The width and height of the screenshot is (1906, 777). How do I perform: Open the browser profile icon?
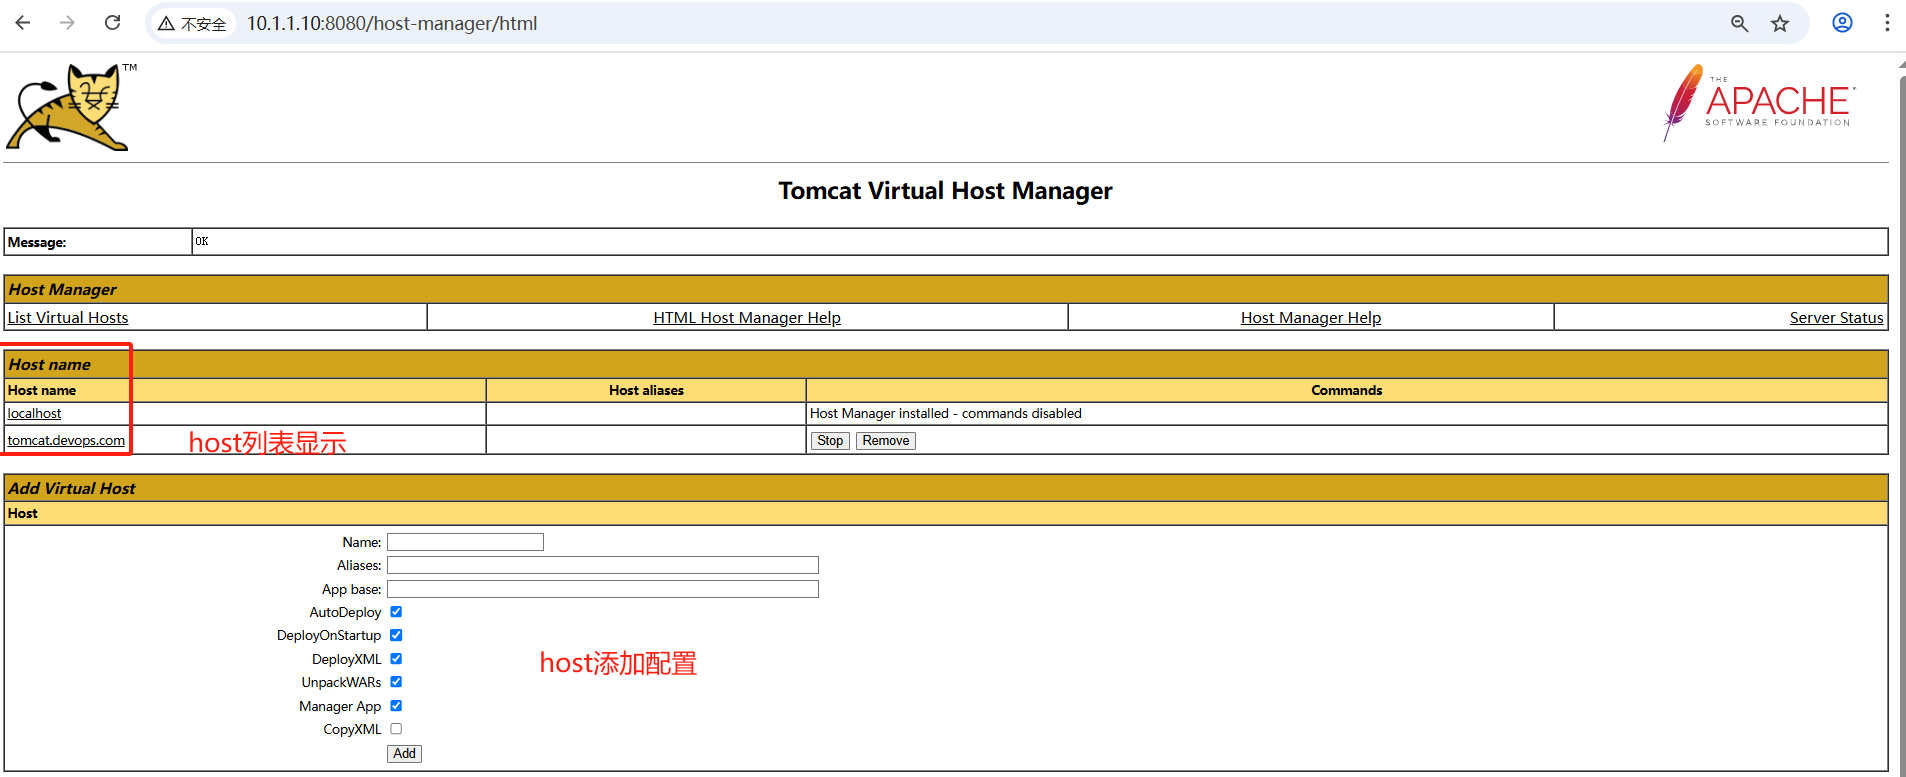pos(1842,23)
